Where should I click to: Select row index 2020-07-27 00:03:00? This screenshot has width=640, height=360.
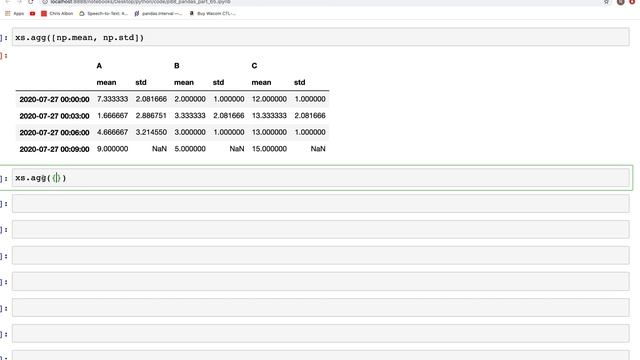coord(54,116)
